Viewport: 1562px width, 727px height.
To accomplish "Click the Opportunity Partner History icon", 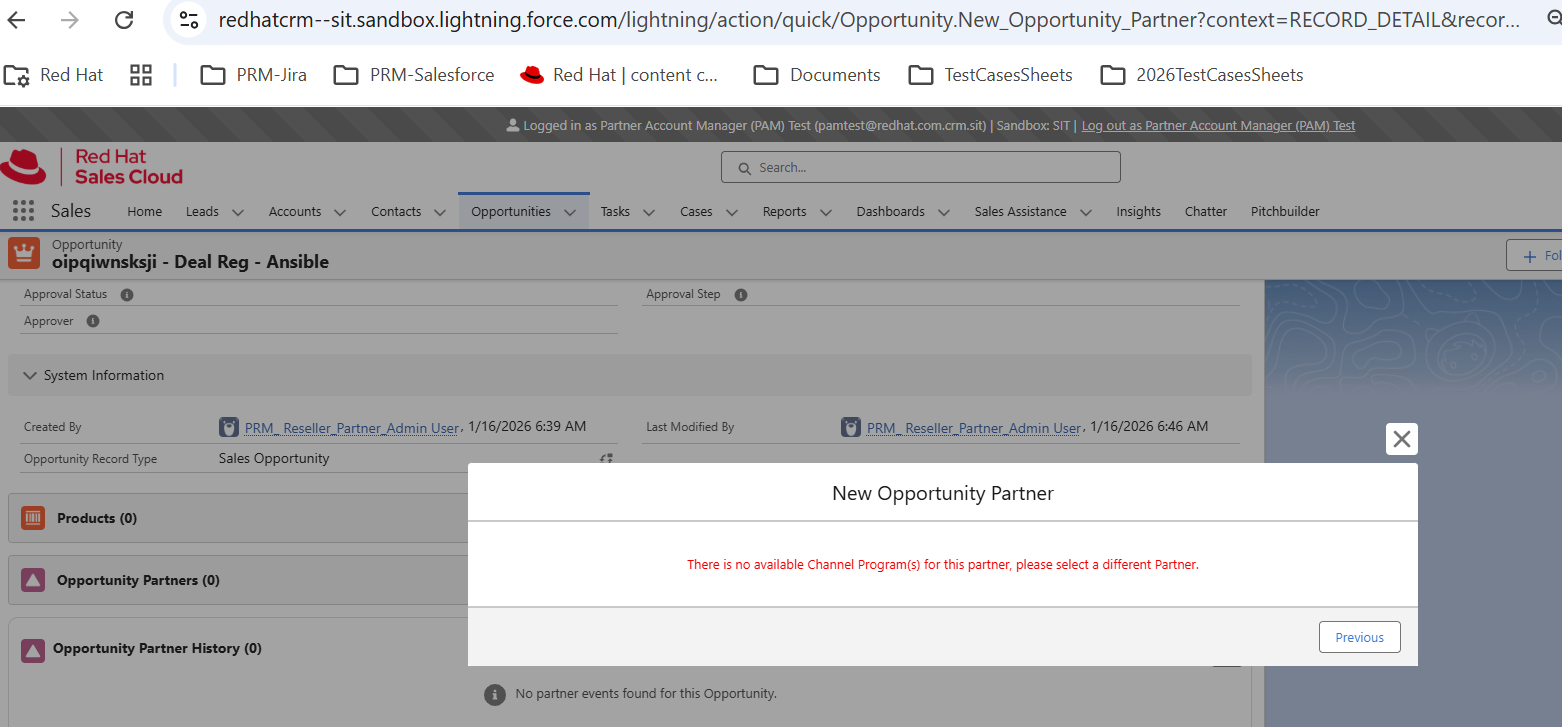I will pyautogui.click(x=33, y=651).
